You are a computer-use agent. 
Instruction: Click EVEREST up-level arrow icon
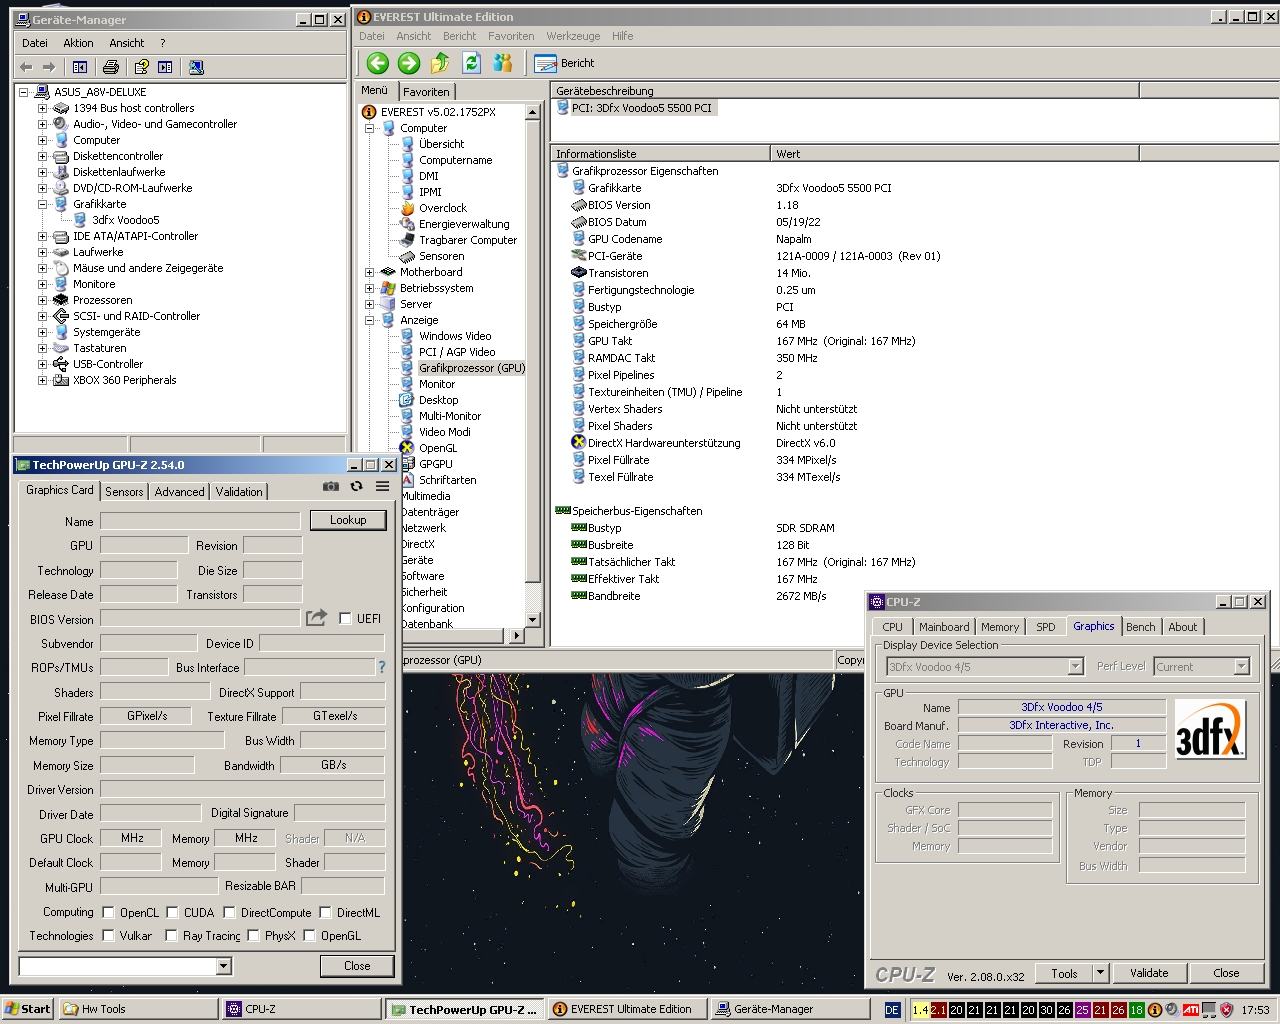440,63
